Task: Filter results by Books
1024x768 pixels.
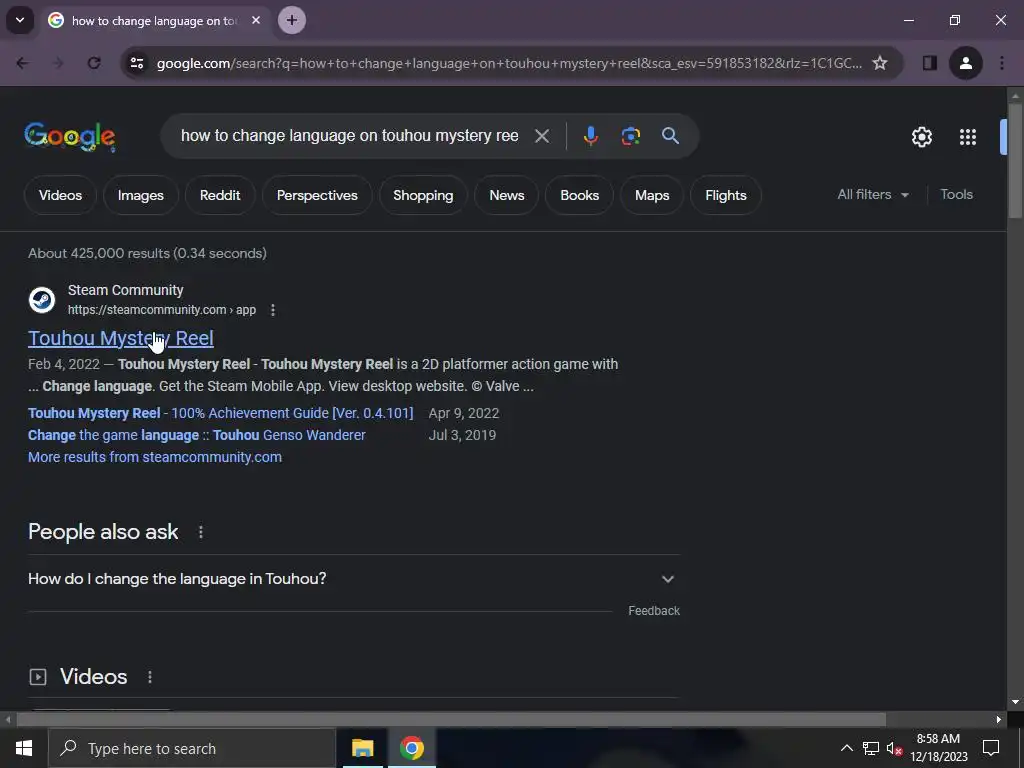Action: 579,195
